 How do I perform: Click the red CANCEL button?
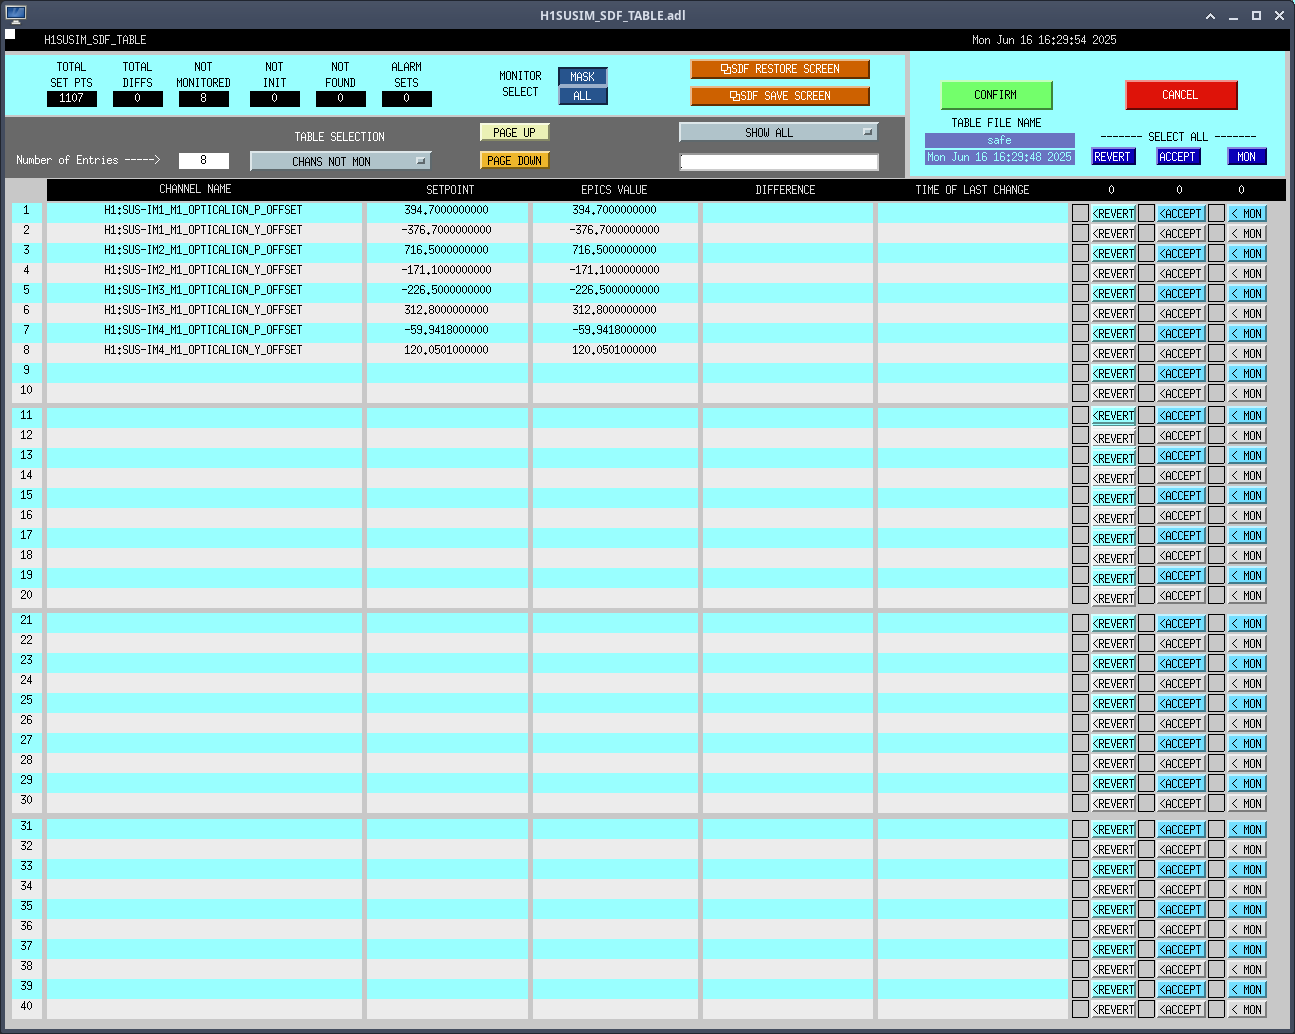pyautogui.click(x=1181, y=95)
